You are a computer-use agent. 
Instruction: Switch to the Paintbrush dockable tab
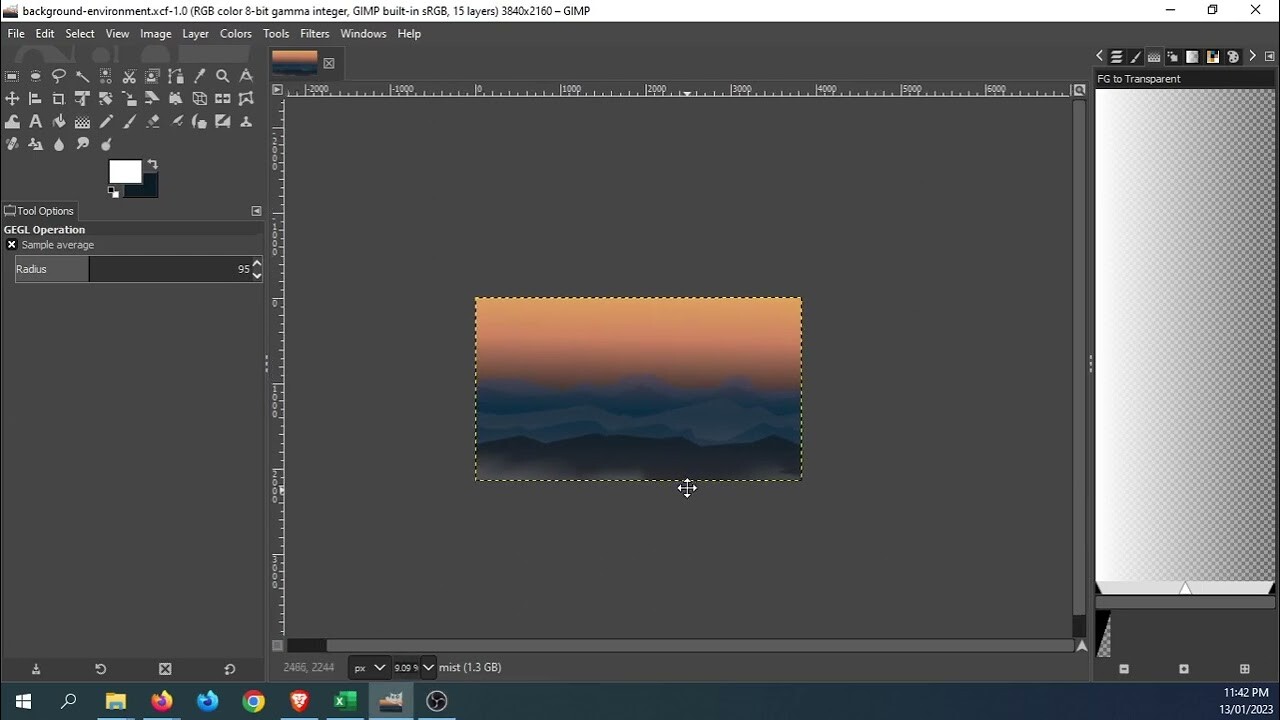point(1135,57)
